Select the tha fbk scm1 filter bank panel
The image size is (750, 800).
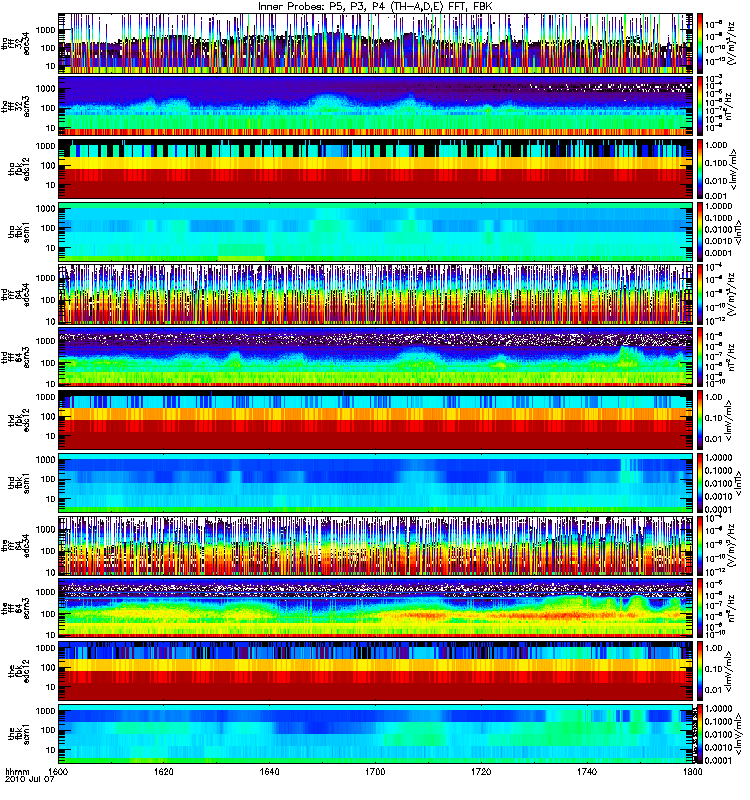tap(376, 232)
